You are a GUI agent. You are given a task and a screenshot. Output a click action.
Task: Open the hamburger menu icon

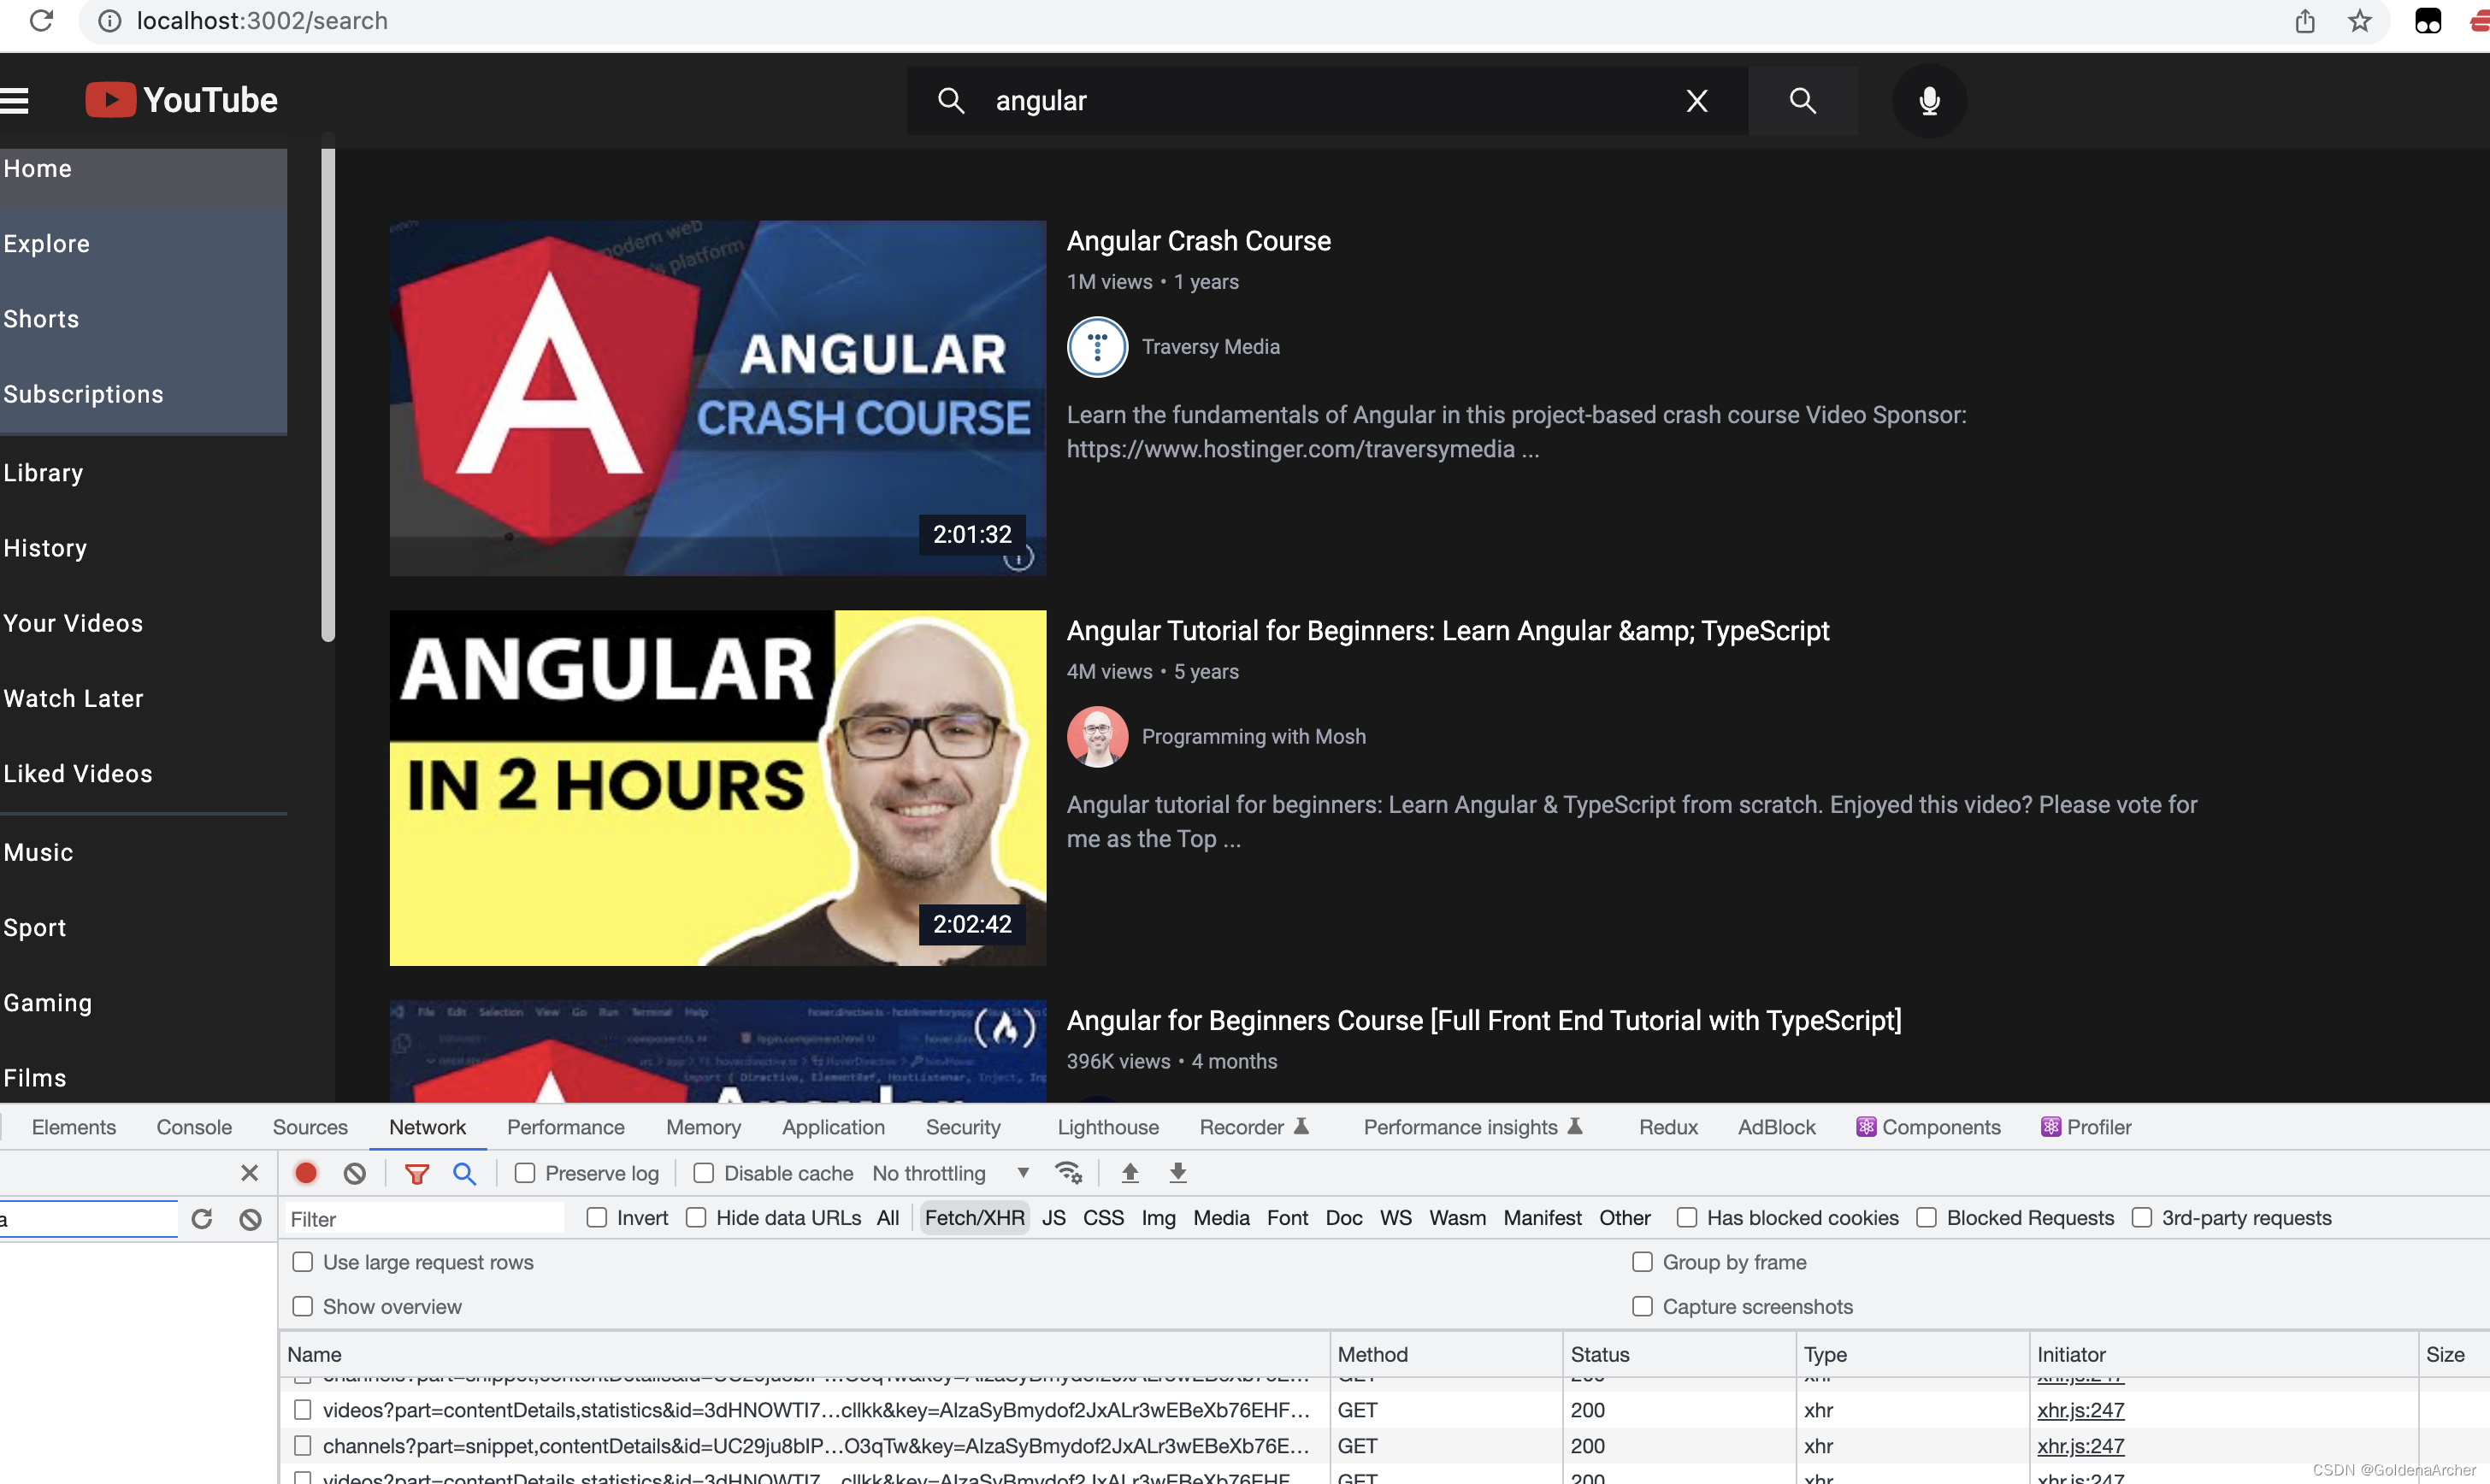(x=14, y=101)
